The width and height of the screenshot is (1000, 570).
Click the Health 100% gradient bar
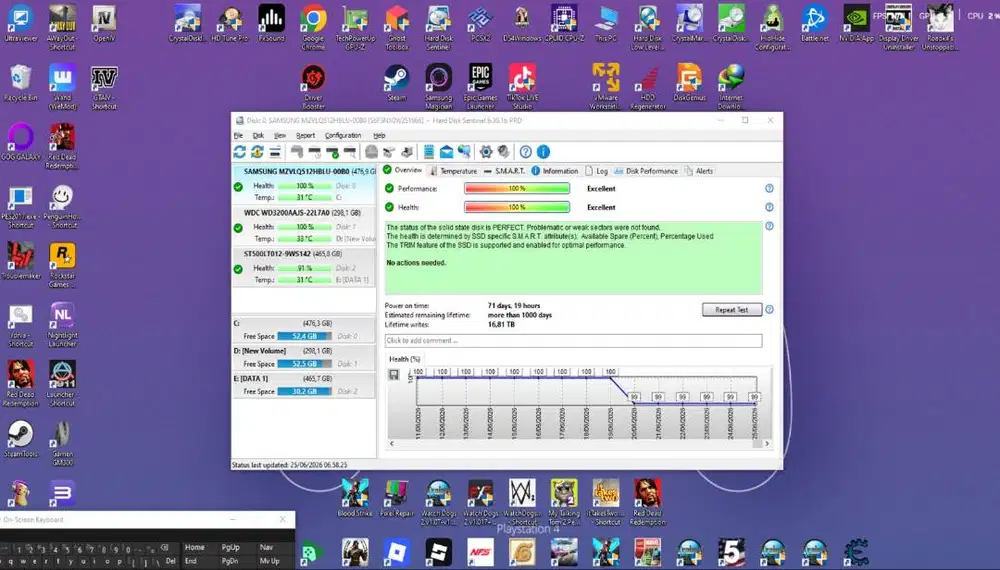pos(517,207)
